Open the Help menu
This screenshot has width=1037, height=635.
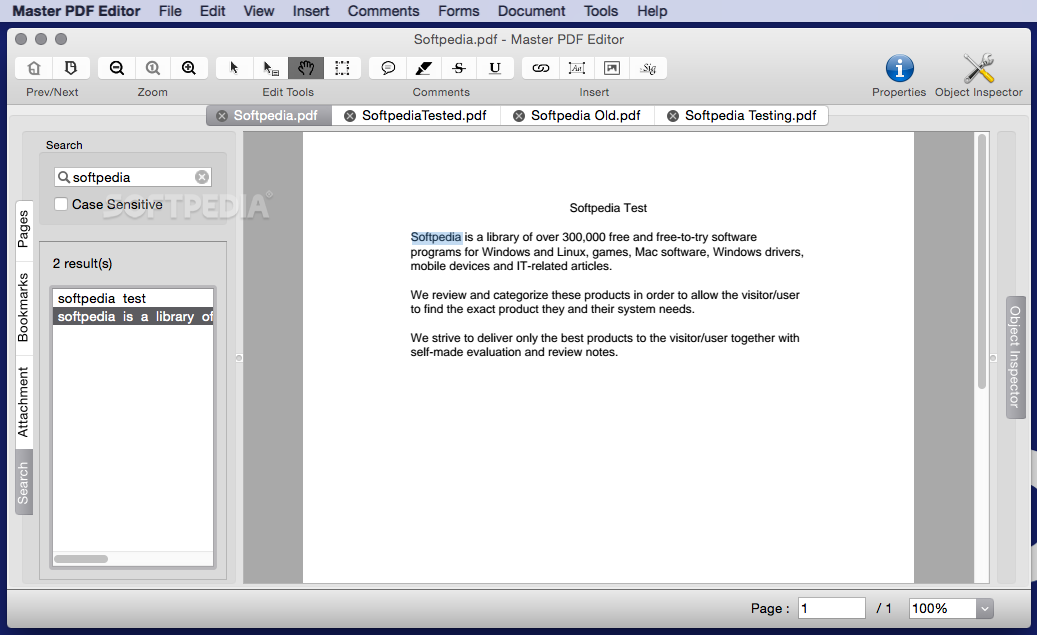[x=652, y=11]
